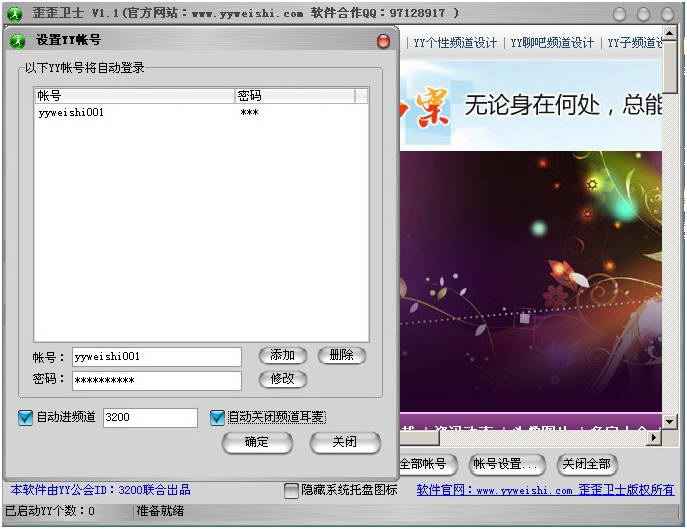Click the 关闭 button in the dialog
The image size is (687, 529).
(x=345, y=442)
